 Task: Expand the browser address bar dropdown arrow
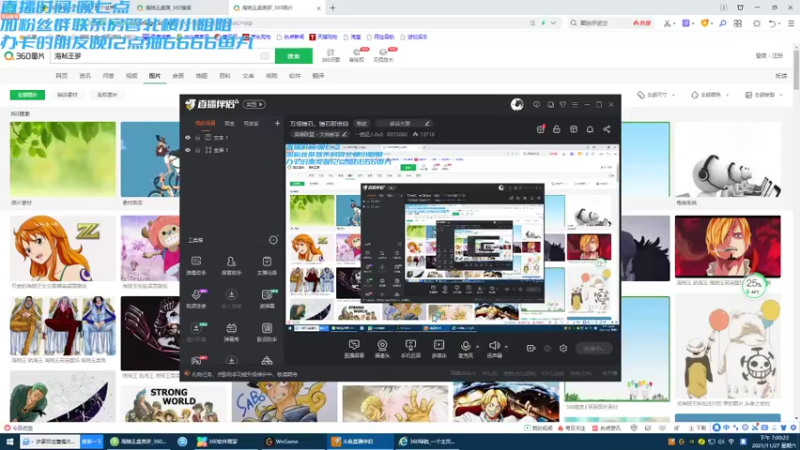coord(553,23)
